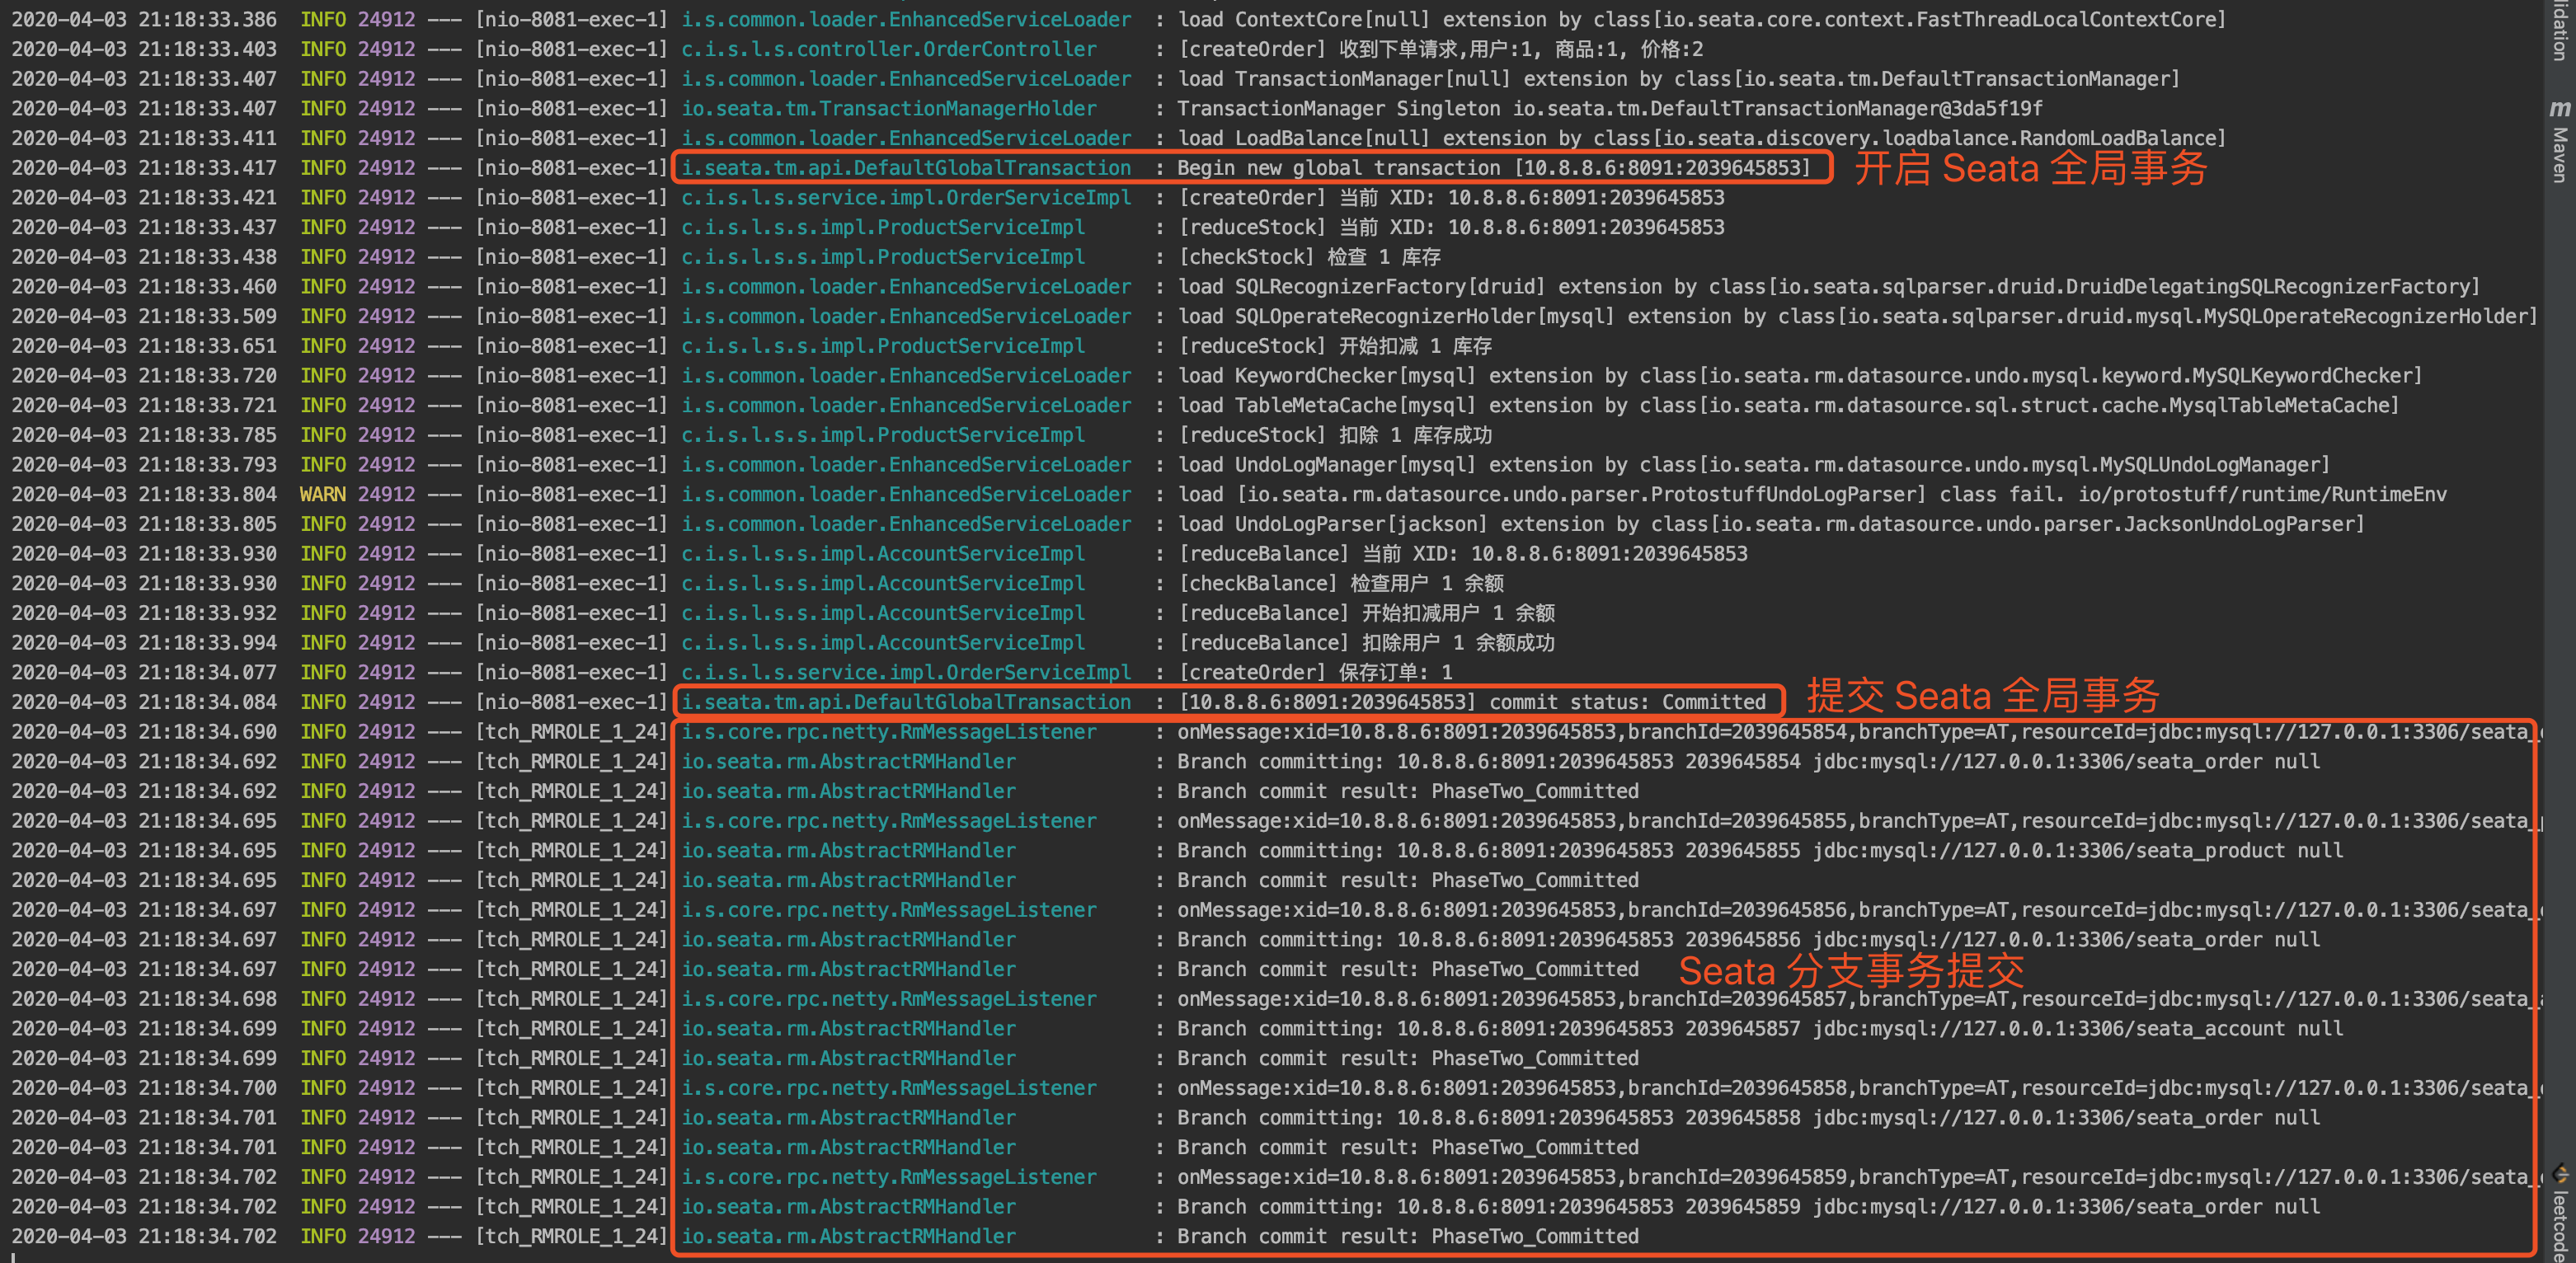
Task: Click OrderController class link in log
Action: click(x=888, y=49)
